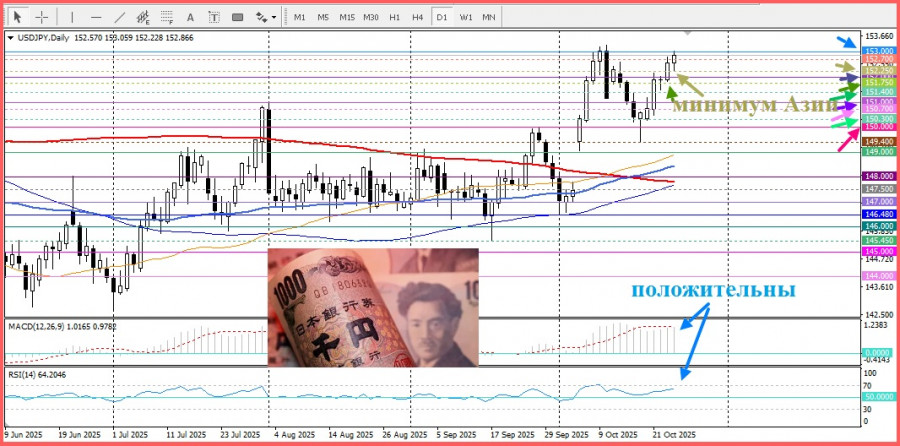The height and width of the screenshot is (446, 900).
Task: Toggle the D1 daily timeframe
Action: [442, 17]
